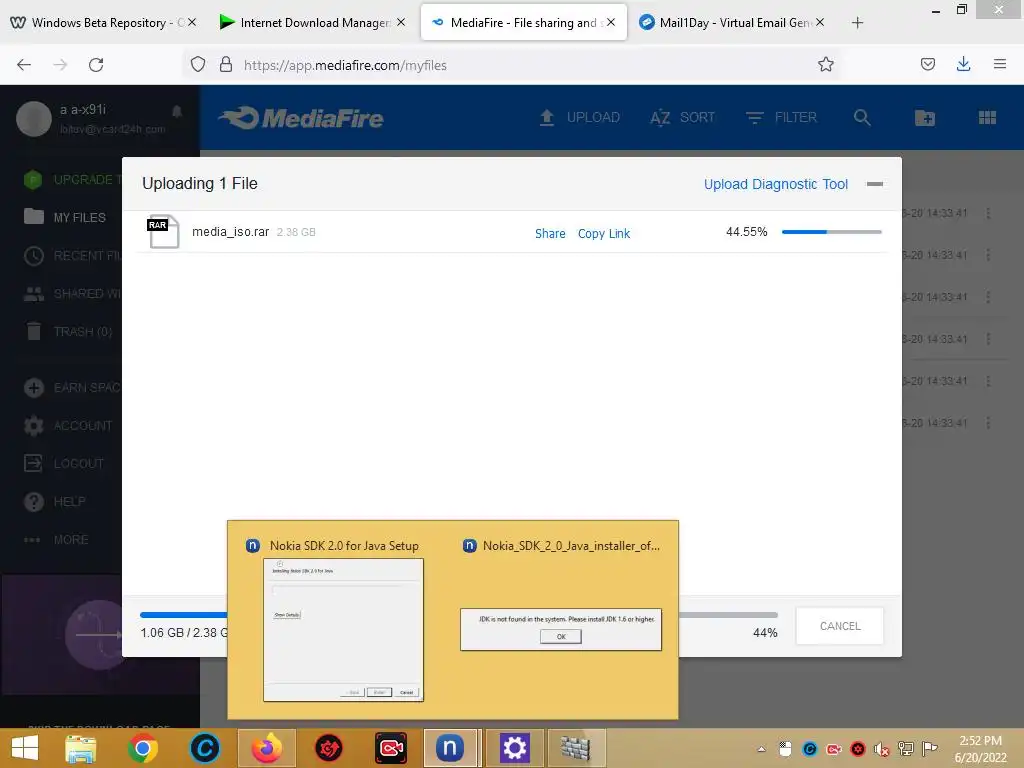Click the RAR file icon of media_iso.rar
This screenshot has height=768, width=1024.
pos(163,232)
